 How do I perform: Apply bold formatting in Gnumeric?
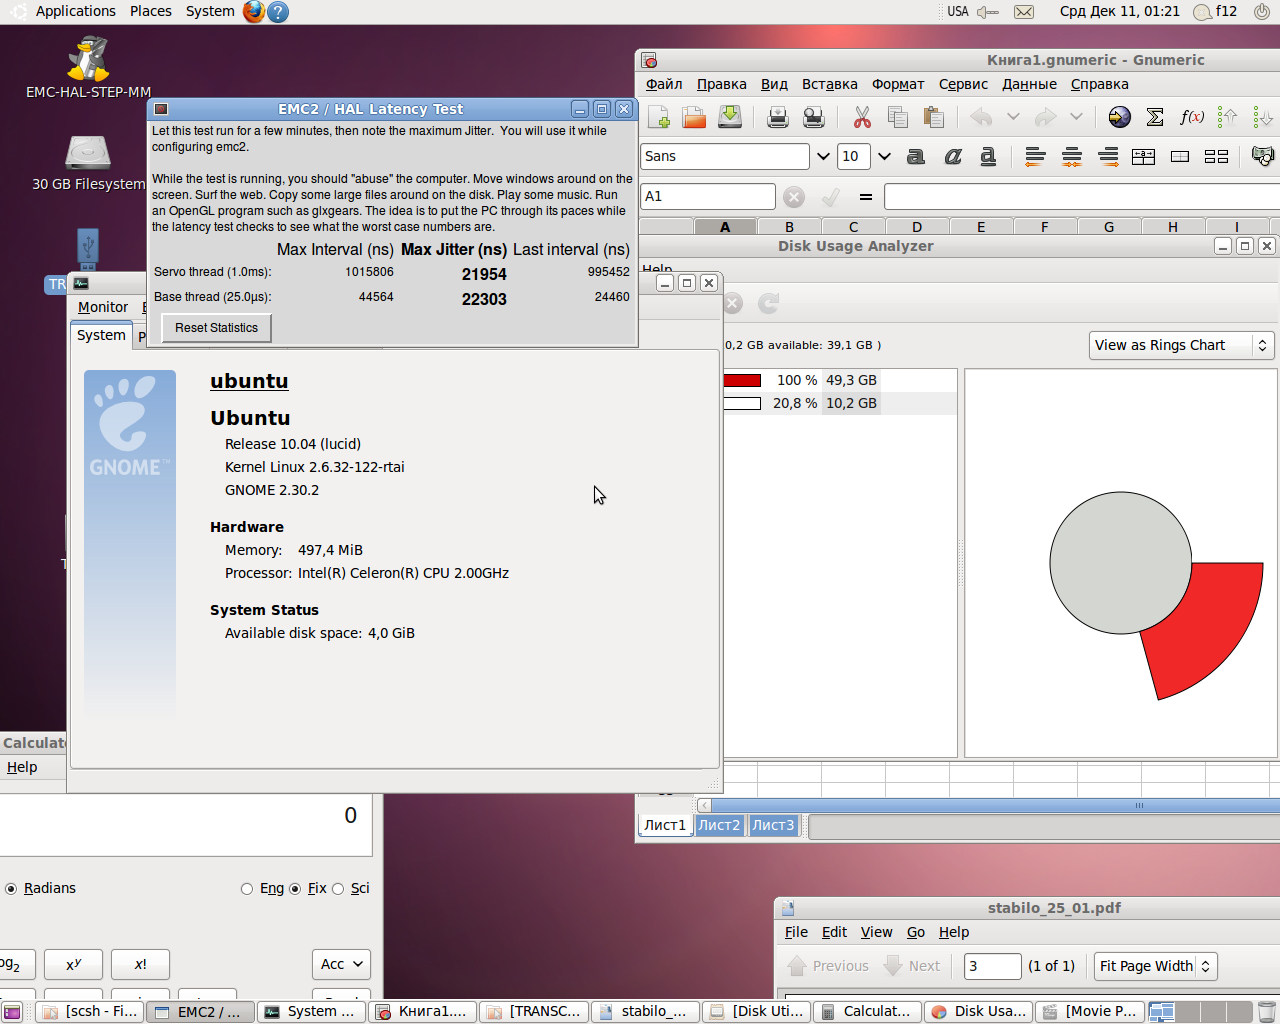coord(916,156)
